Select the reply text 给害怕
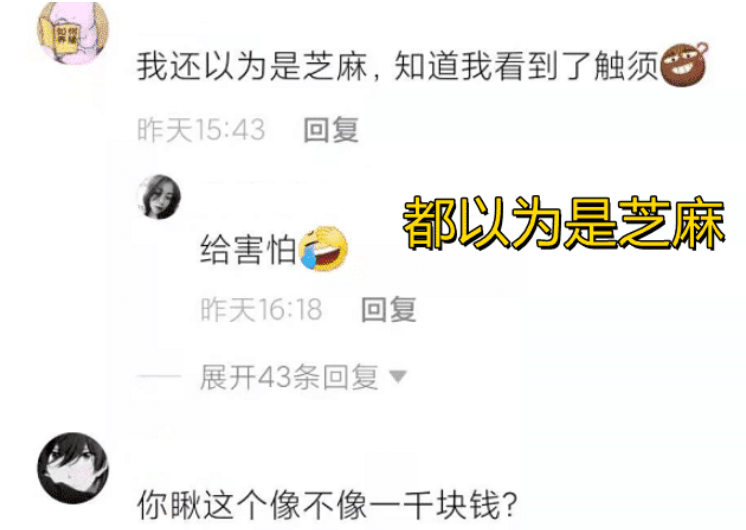This screenshot has width=746, height=530. [248, 250]
